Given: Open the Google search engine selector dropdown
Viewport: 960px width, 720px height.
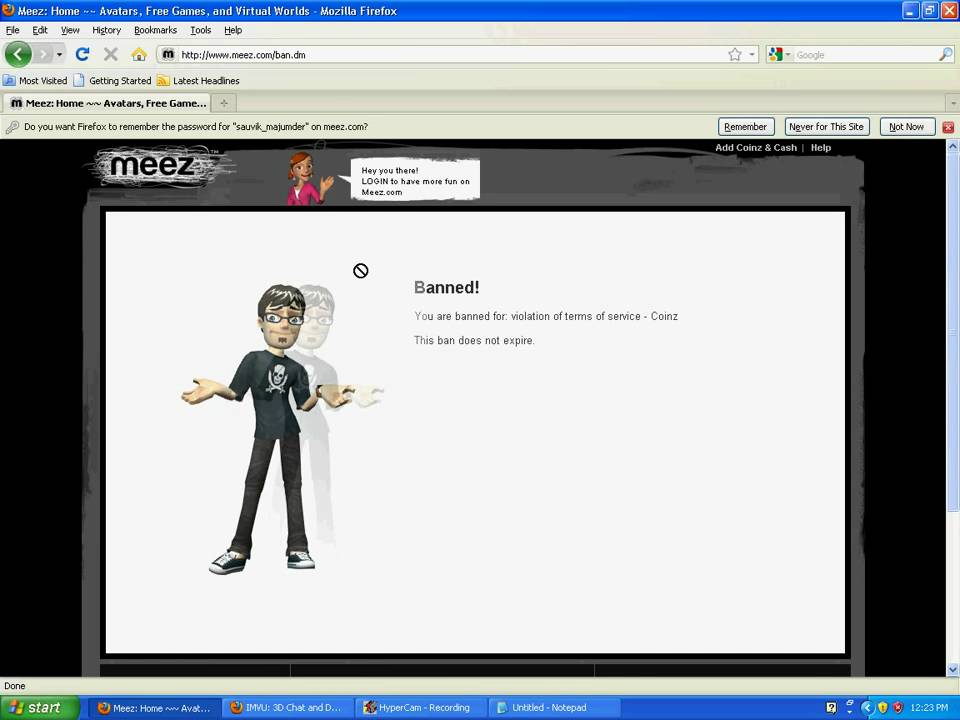Looking at the screenshot, I should point(779,54).
